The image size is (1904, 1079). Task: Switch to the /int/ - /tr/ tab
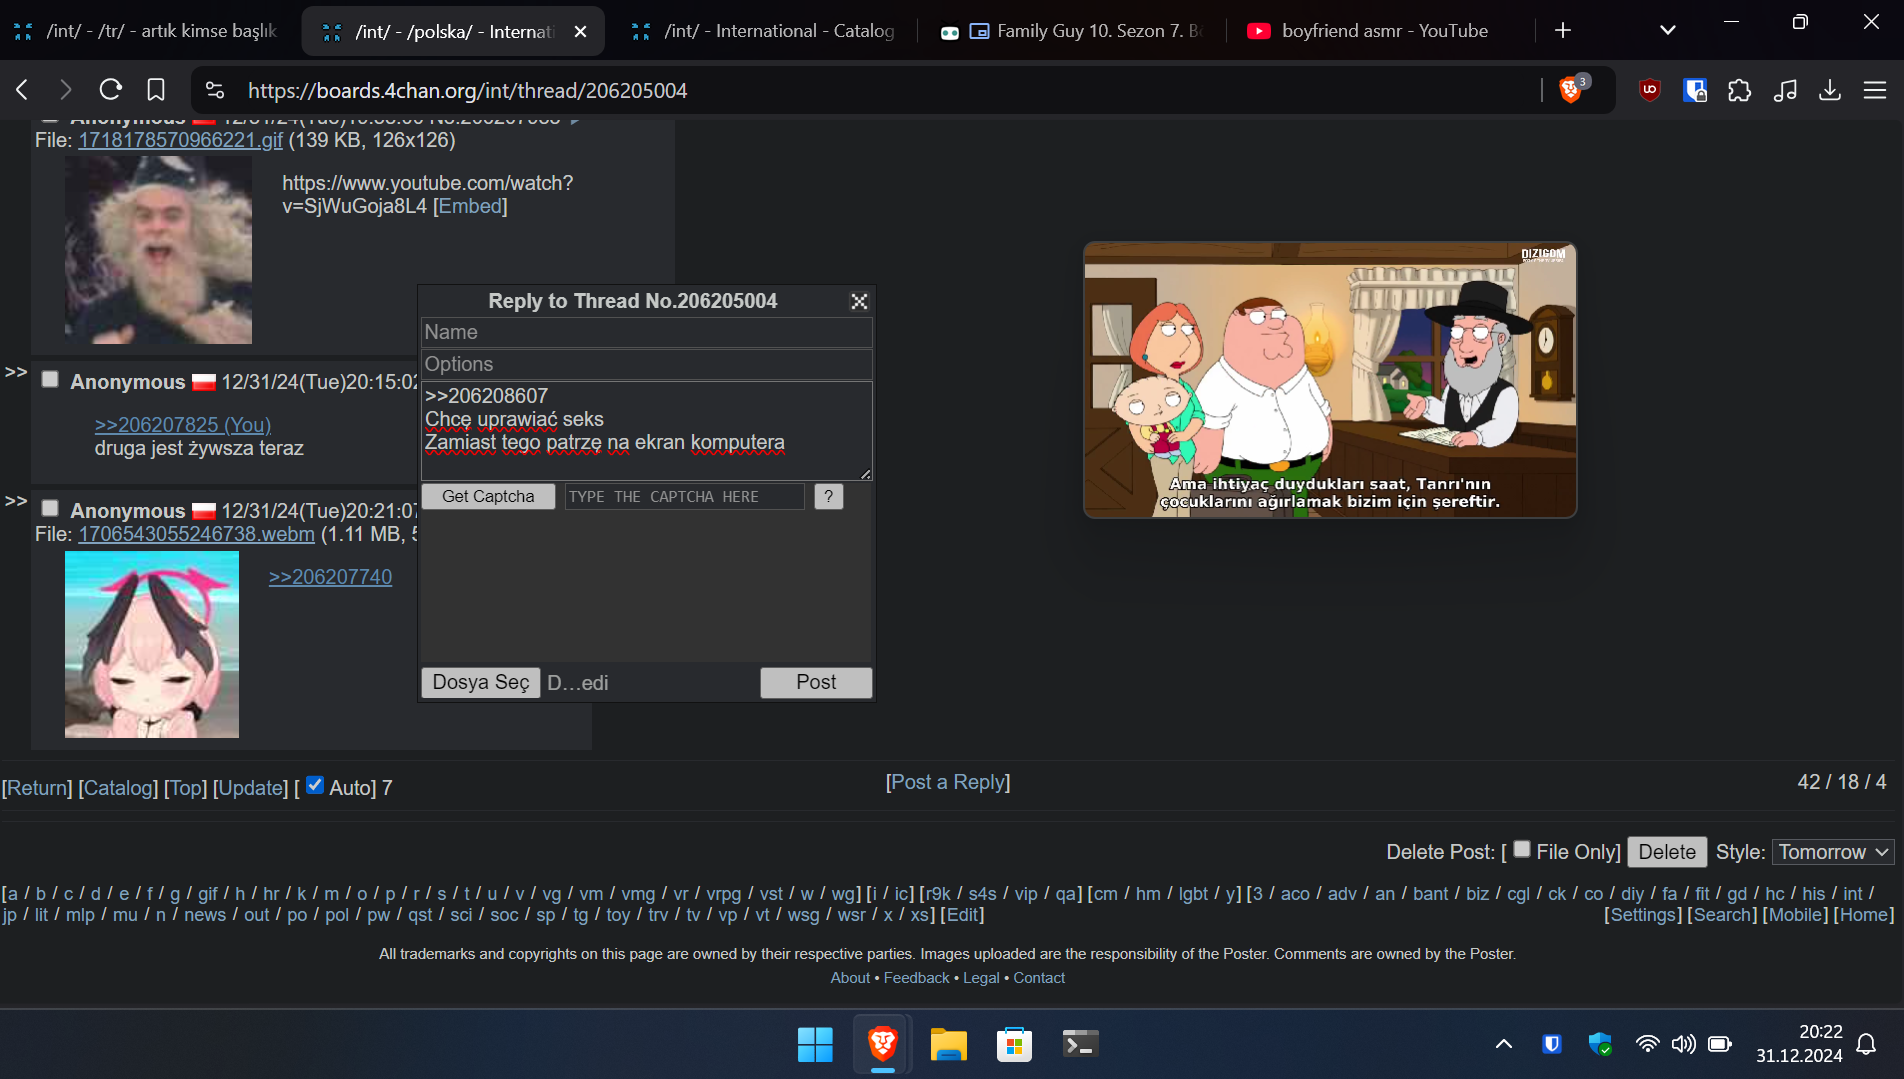147,31
